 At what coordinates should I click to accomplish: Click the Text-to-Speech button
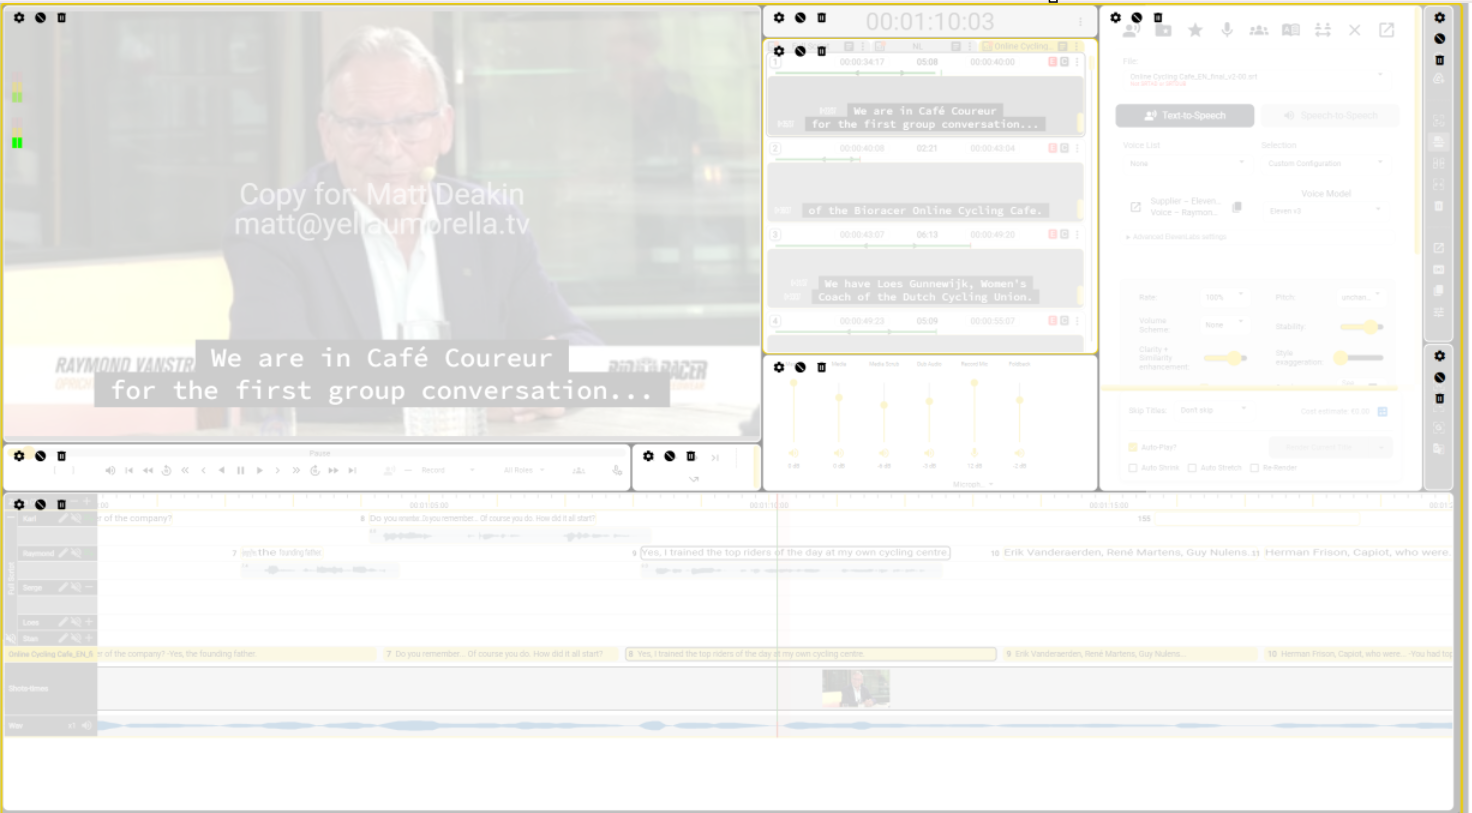pyautogui.click(x=1185, y=116)
